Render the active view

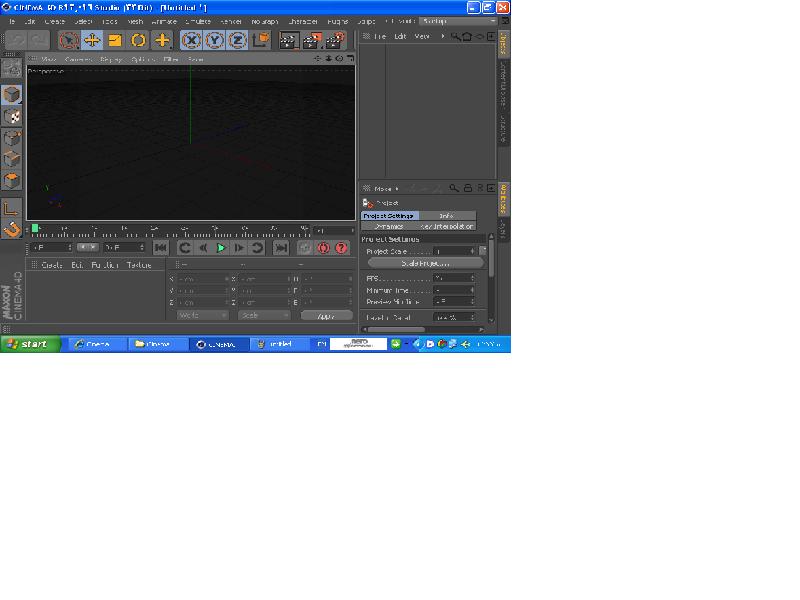tap(289, 40)
